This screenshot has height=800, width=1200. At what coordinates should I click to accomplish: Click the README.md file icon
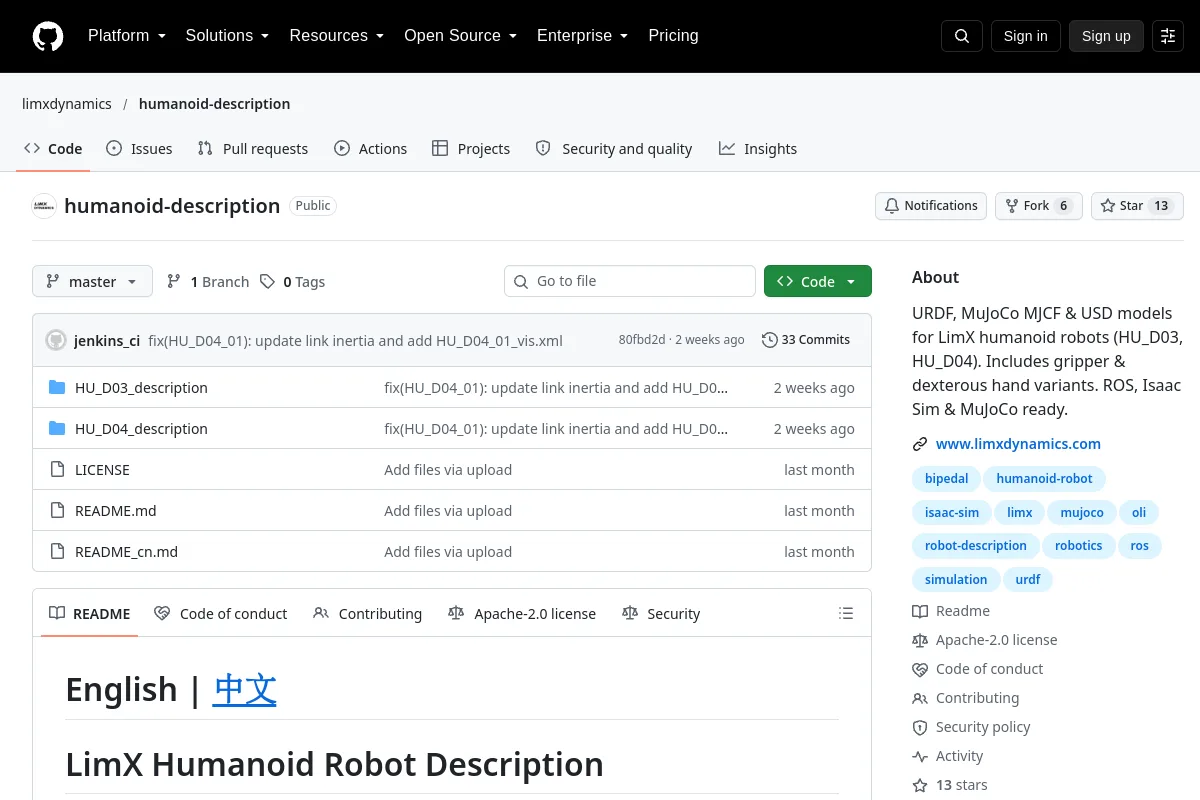(57, 511)
